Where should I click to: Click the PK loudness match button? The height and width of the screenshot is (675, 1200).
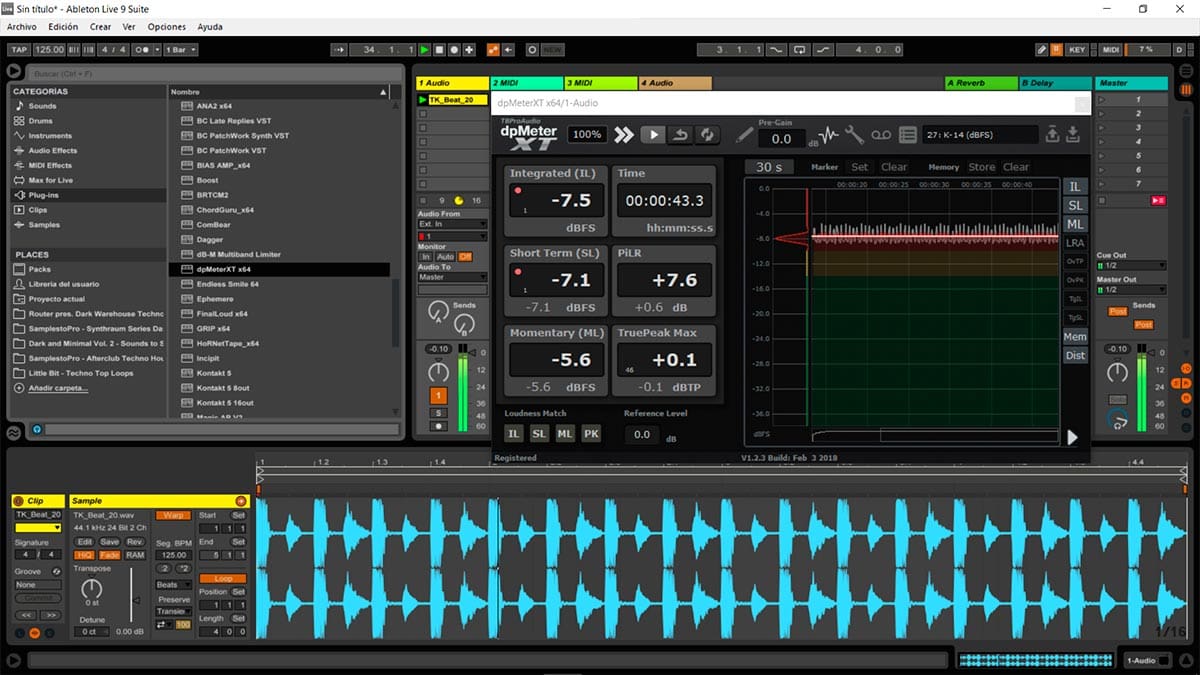(x=591, y=434)
